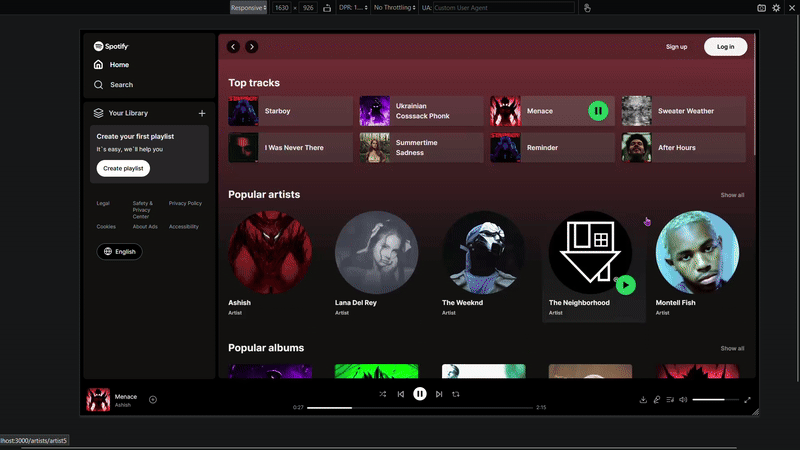
Task: Take screenshot with camera icon
Action: [x=761, y=8]
